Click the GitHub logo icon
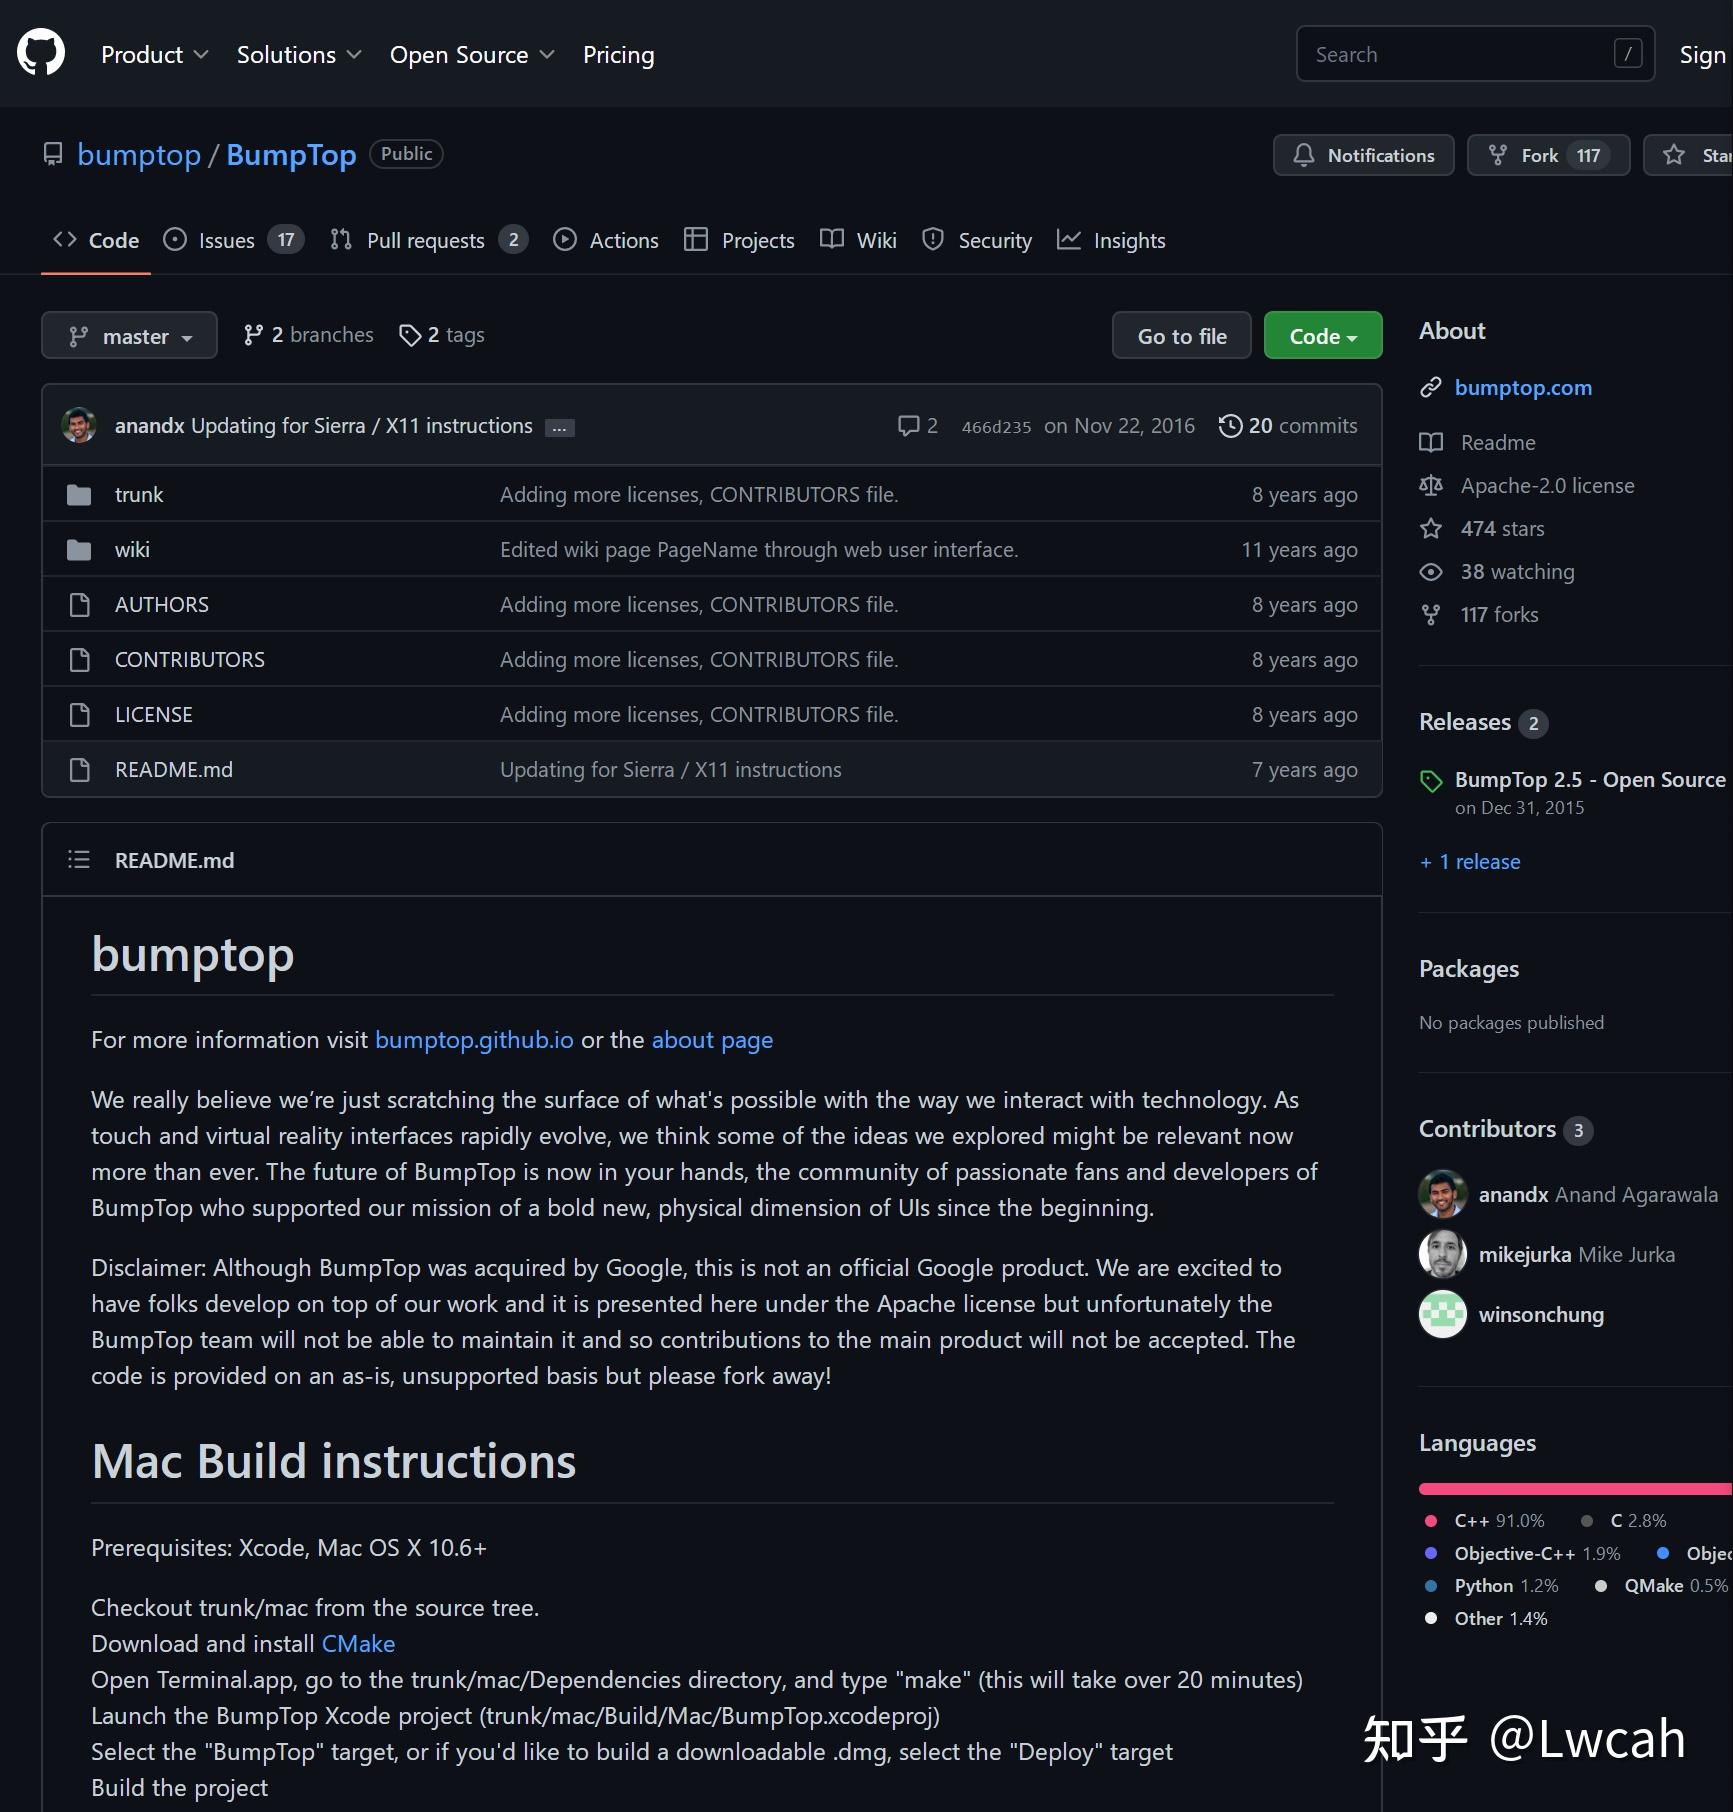Viewport: 1733px width, 1812px height. pos(41,53)
